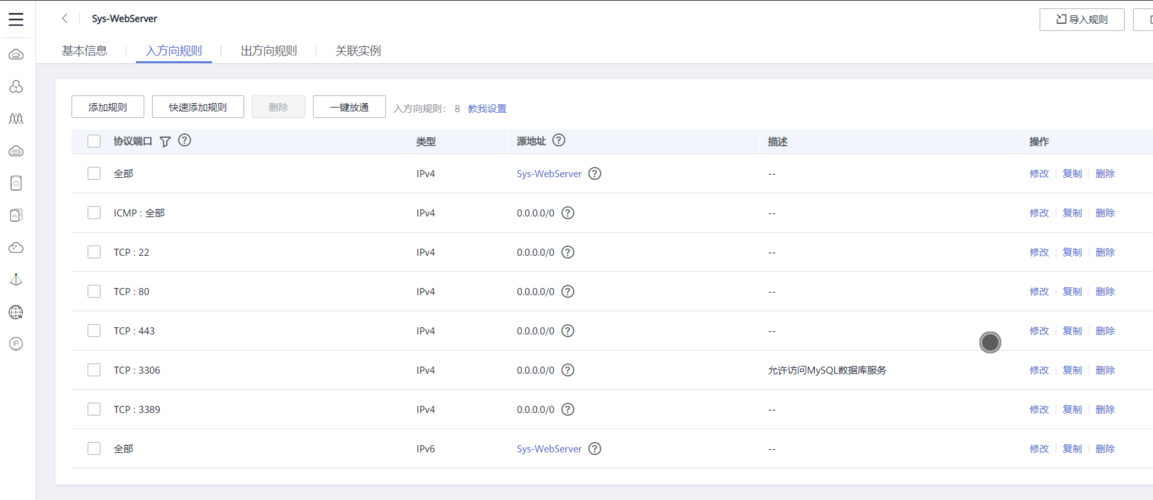Click 0.0.0.0/0 source in TCP : 22 row
The image size is (1153, 500).
(x=535, y=251)
